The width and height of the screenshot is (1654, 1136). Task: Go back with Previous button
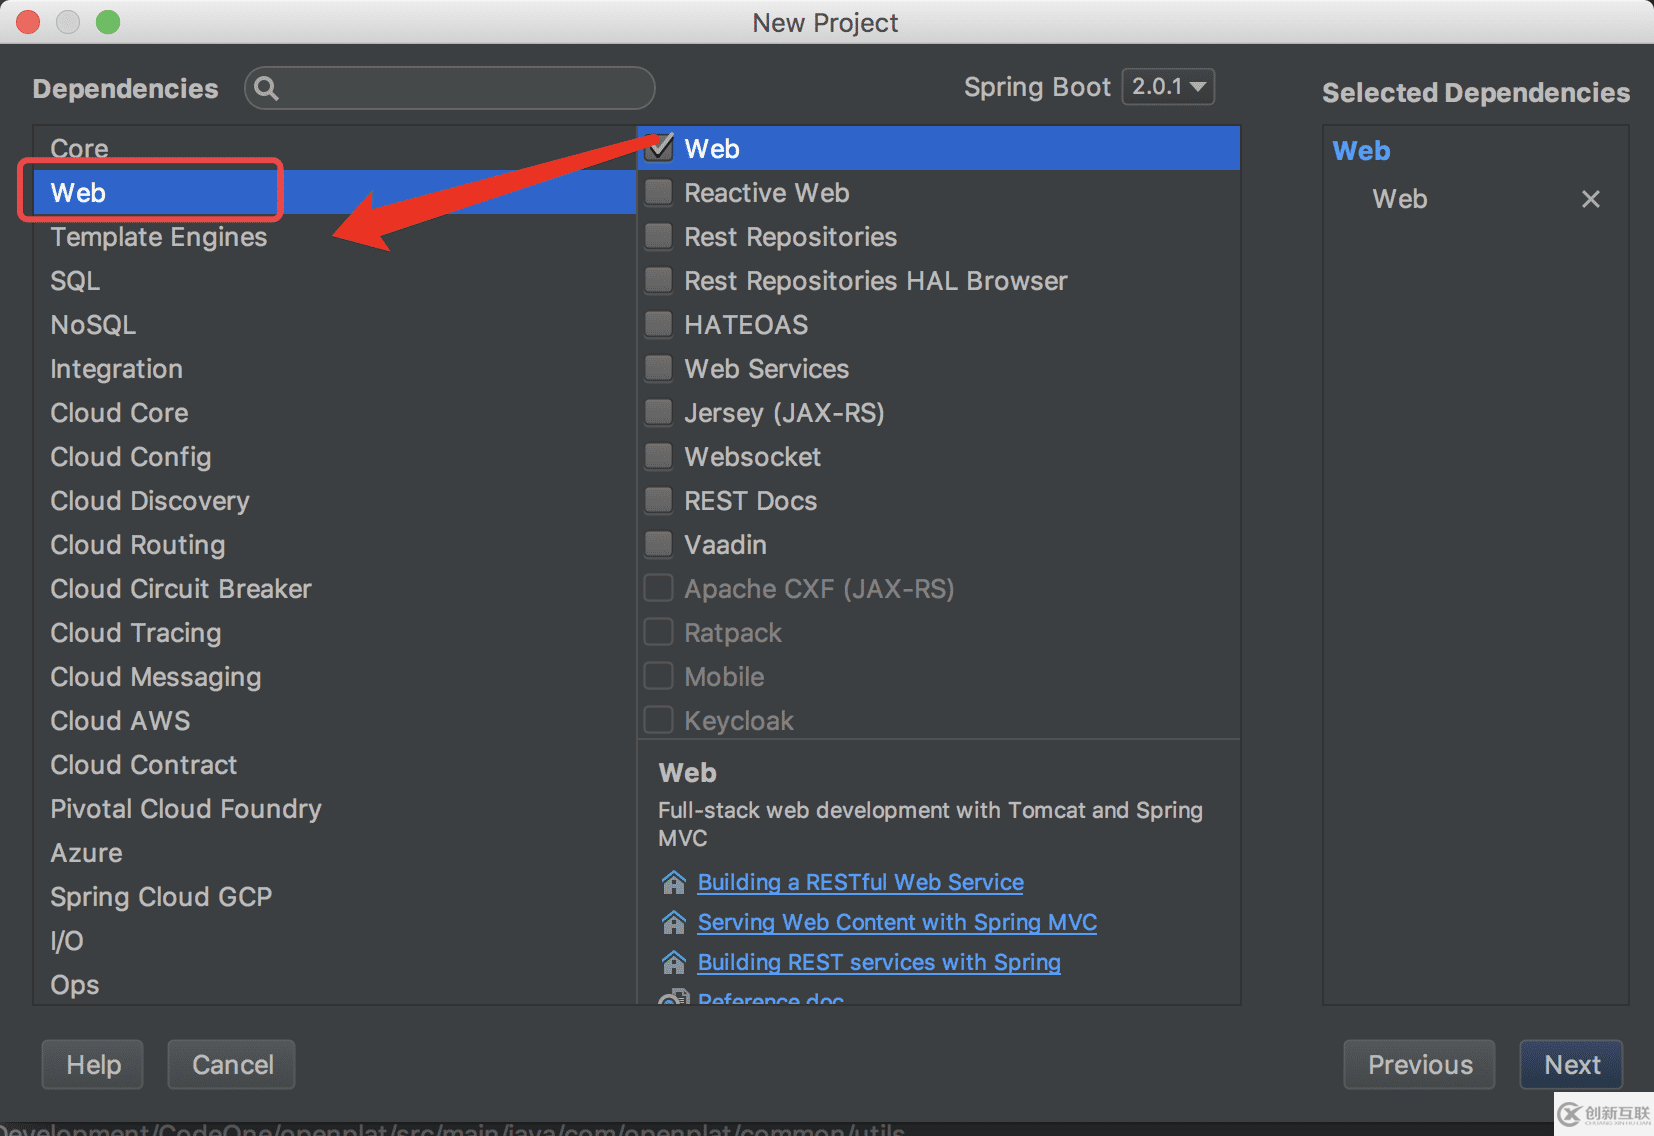click(x=1420, y=1064)
